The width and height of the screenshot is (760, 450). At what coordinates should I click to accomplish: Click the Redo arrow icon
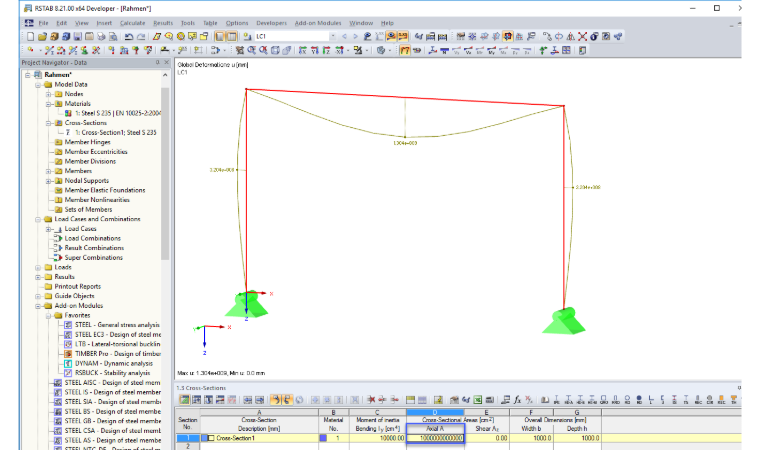point(141,36)
